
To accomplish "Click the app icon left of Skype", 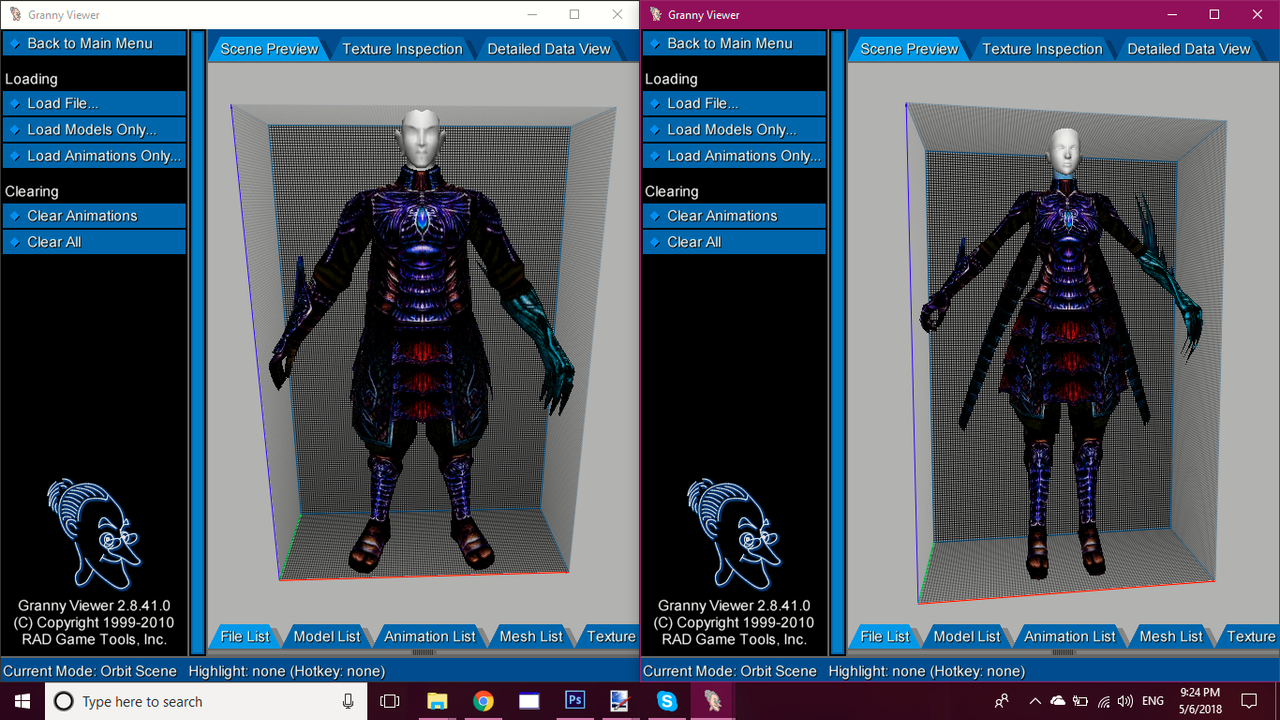I will coord(621,701).
